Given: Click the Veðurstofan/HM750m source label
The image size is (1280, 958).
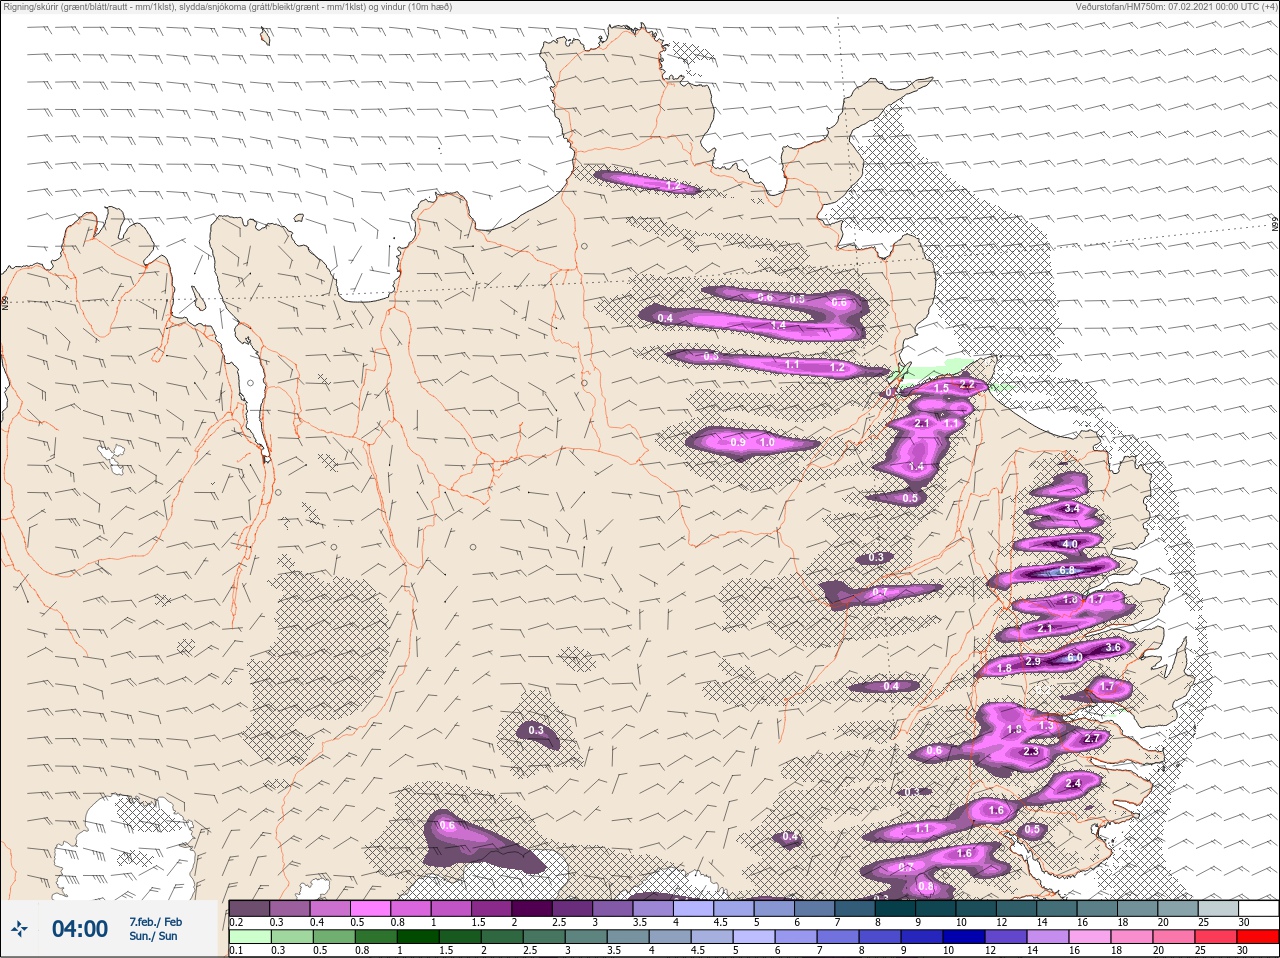Looking at the screenshot, I should [1176, 6].
